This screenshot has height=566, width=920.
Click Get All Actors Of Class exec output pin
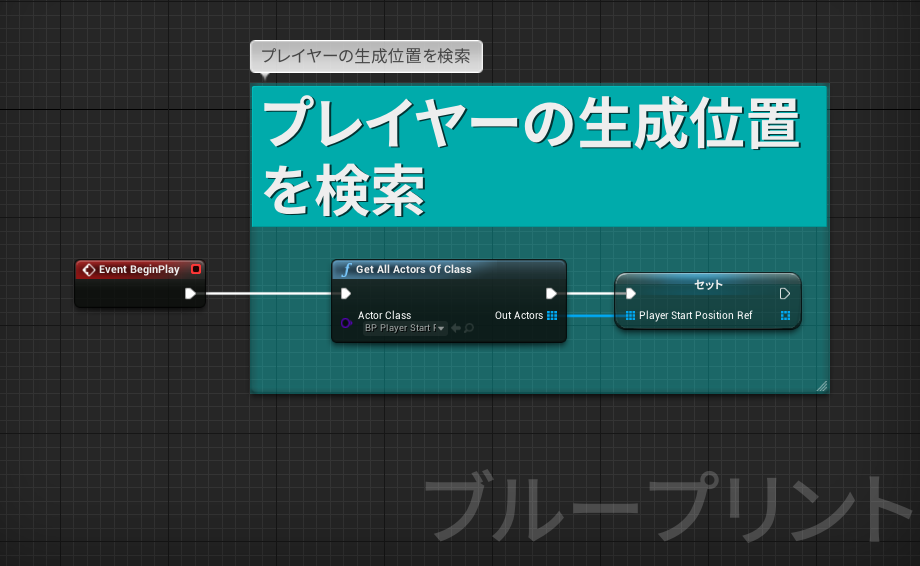[551, 293]
